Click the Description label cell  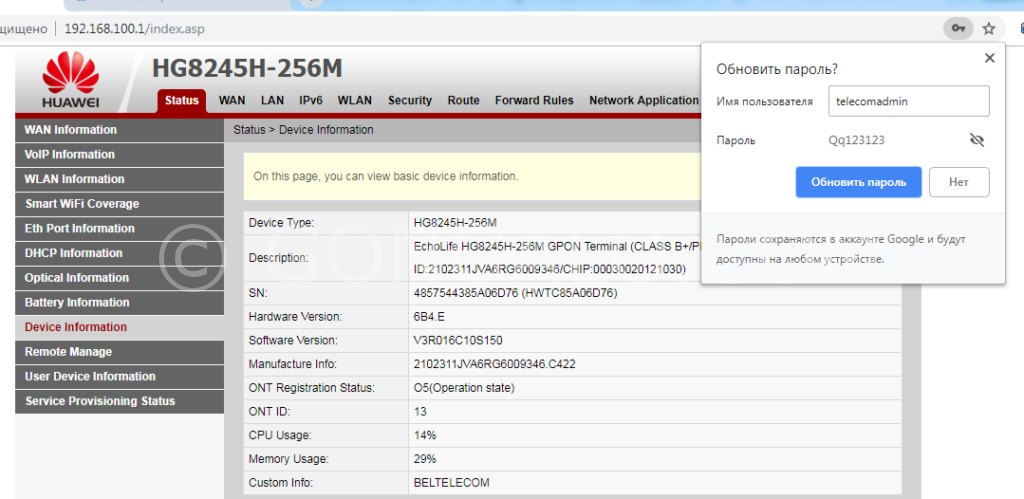[326, 258]
